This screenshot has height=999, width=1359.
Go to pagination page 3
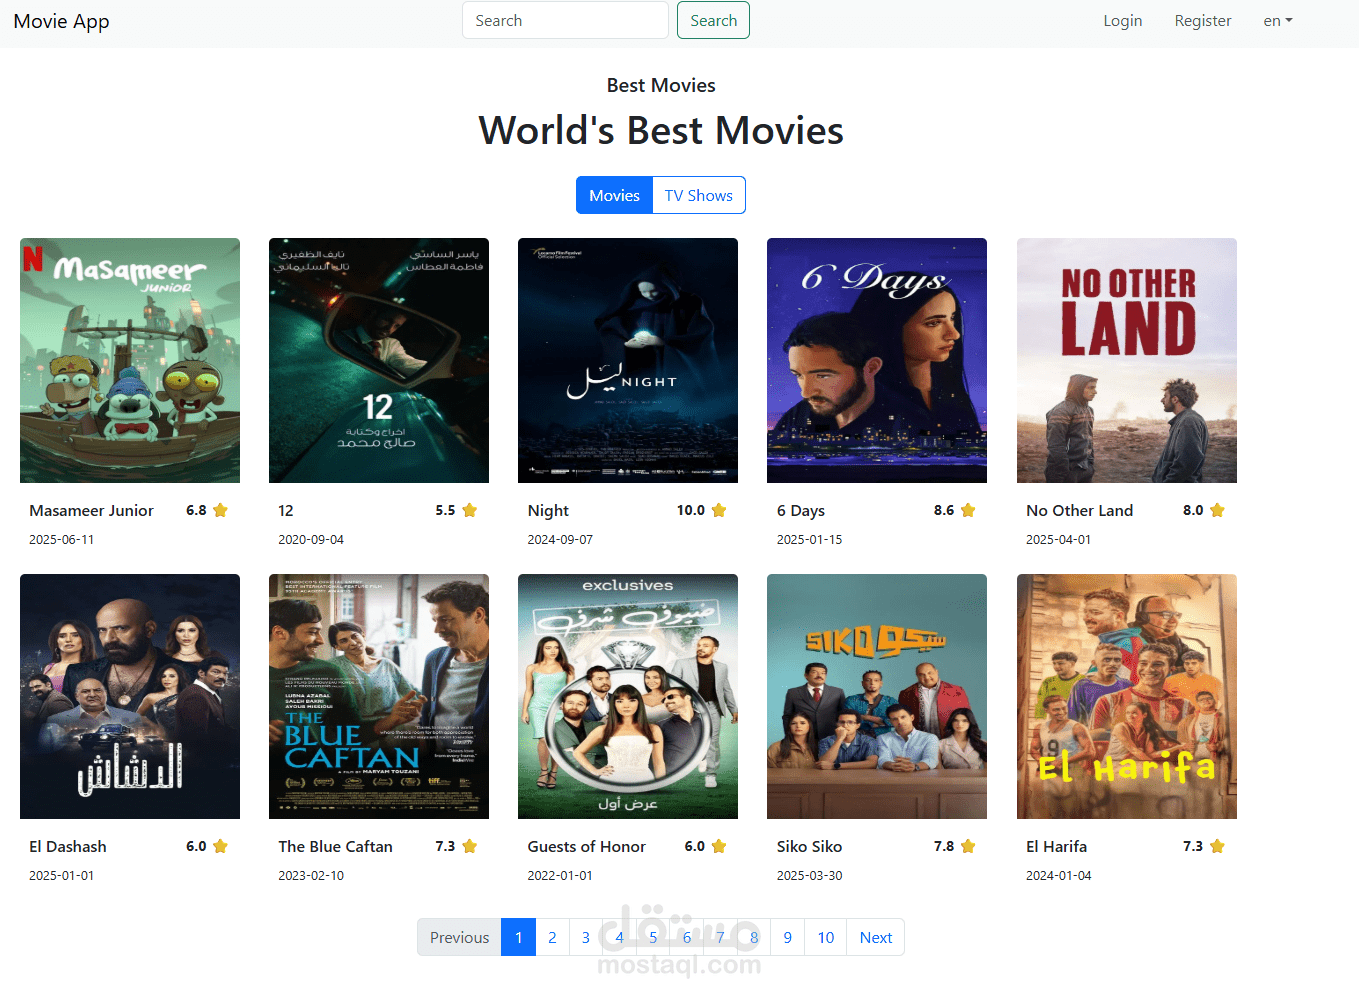point(586,937)
